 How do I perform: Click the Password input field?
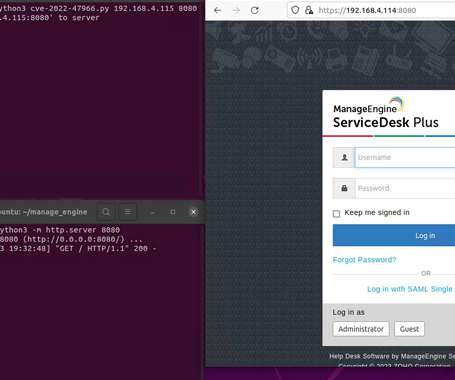coord(405,188)
